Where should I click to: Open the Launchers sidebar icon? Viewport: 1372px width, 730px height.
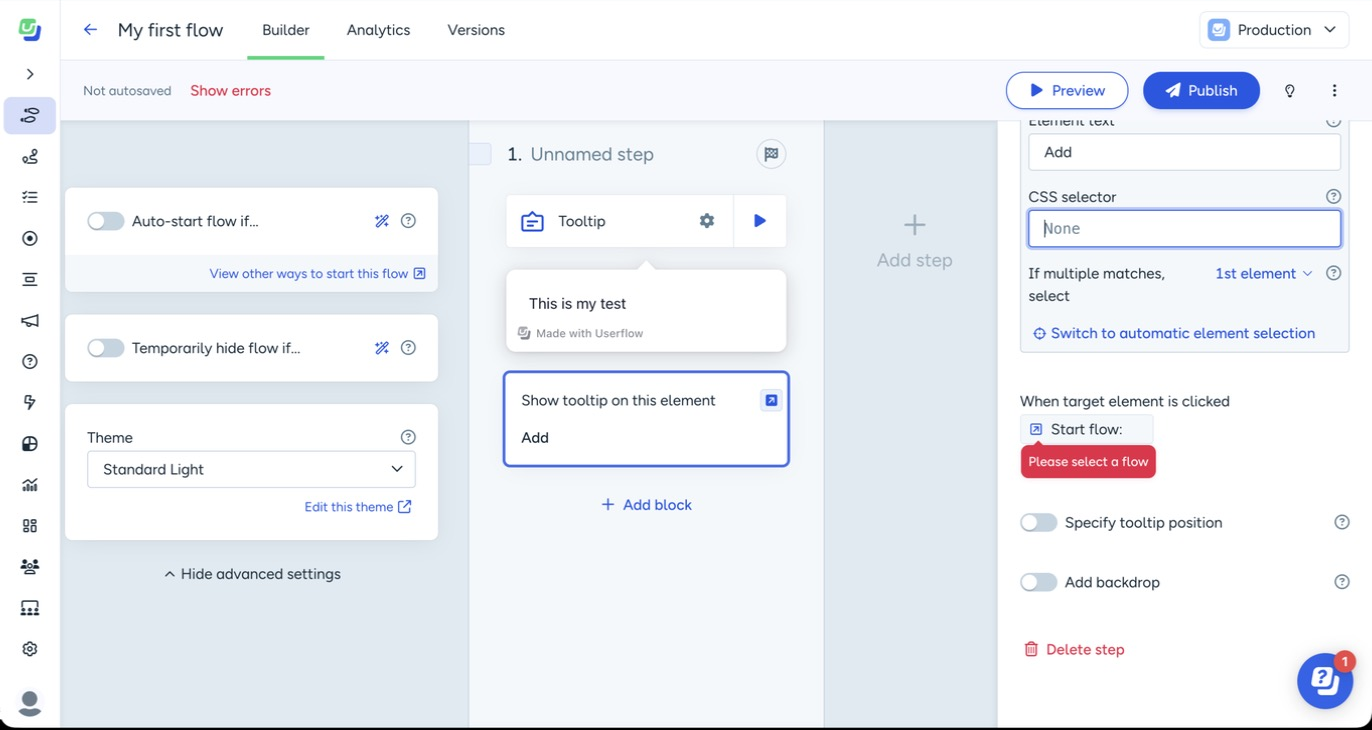30,239
